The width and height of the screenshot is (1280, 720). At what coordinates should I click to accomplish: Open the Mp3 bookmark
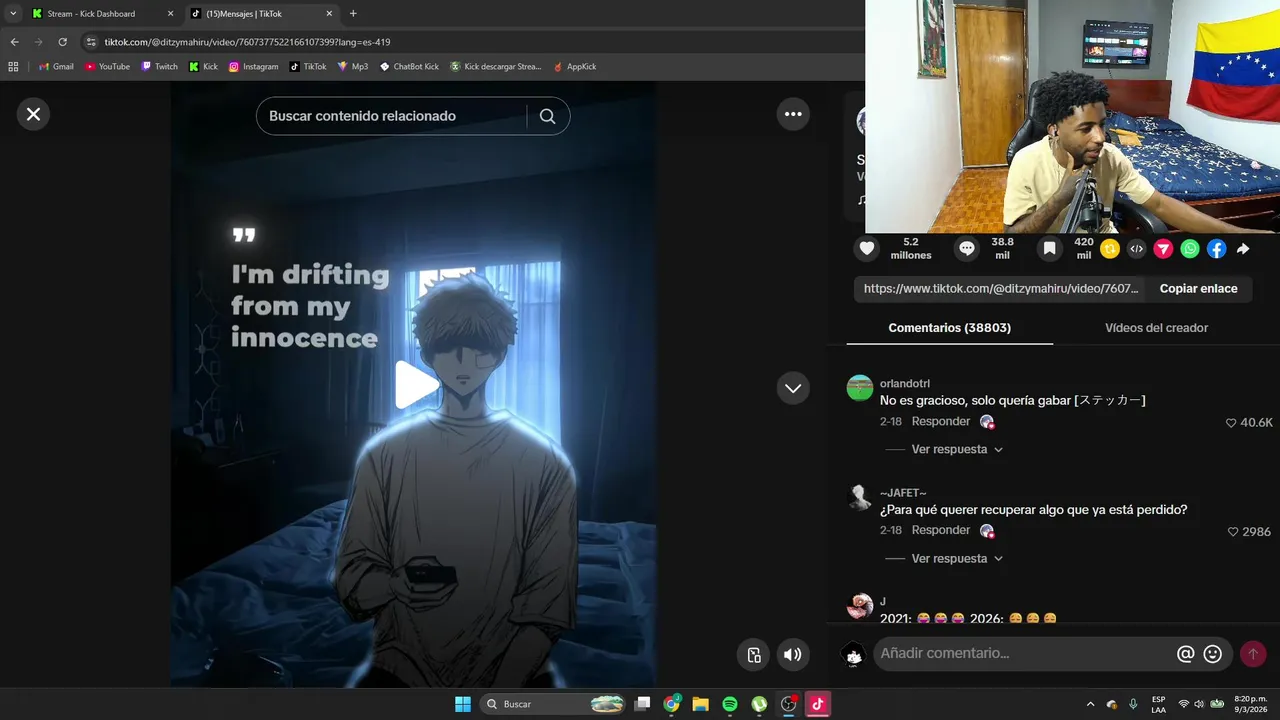click(353, 67)
